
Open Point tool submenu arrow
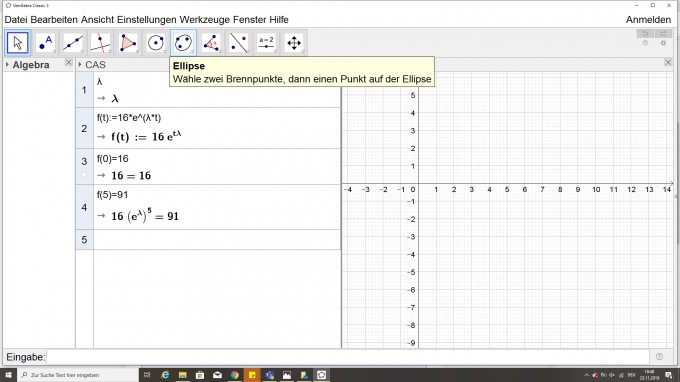[54, 52]
